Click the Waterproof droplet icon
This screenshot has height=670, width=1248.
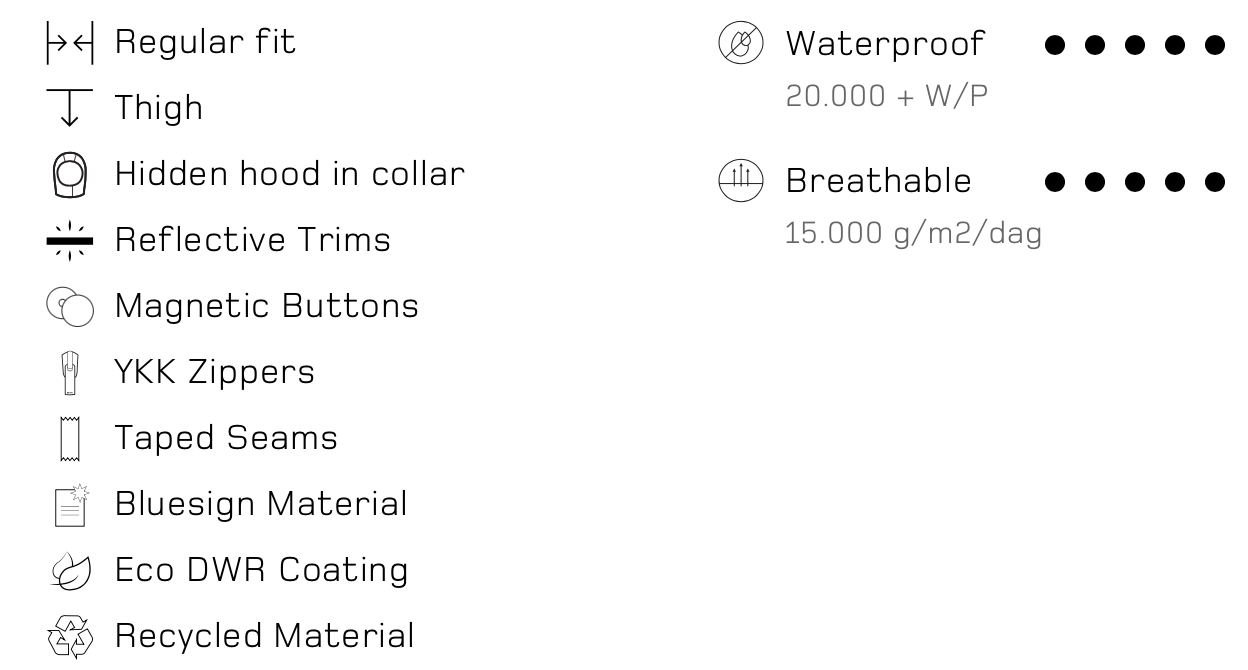pos(741,44)
